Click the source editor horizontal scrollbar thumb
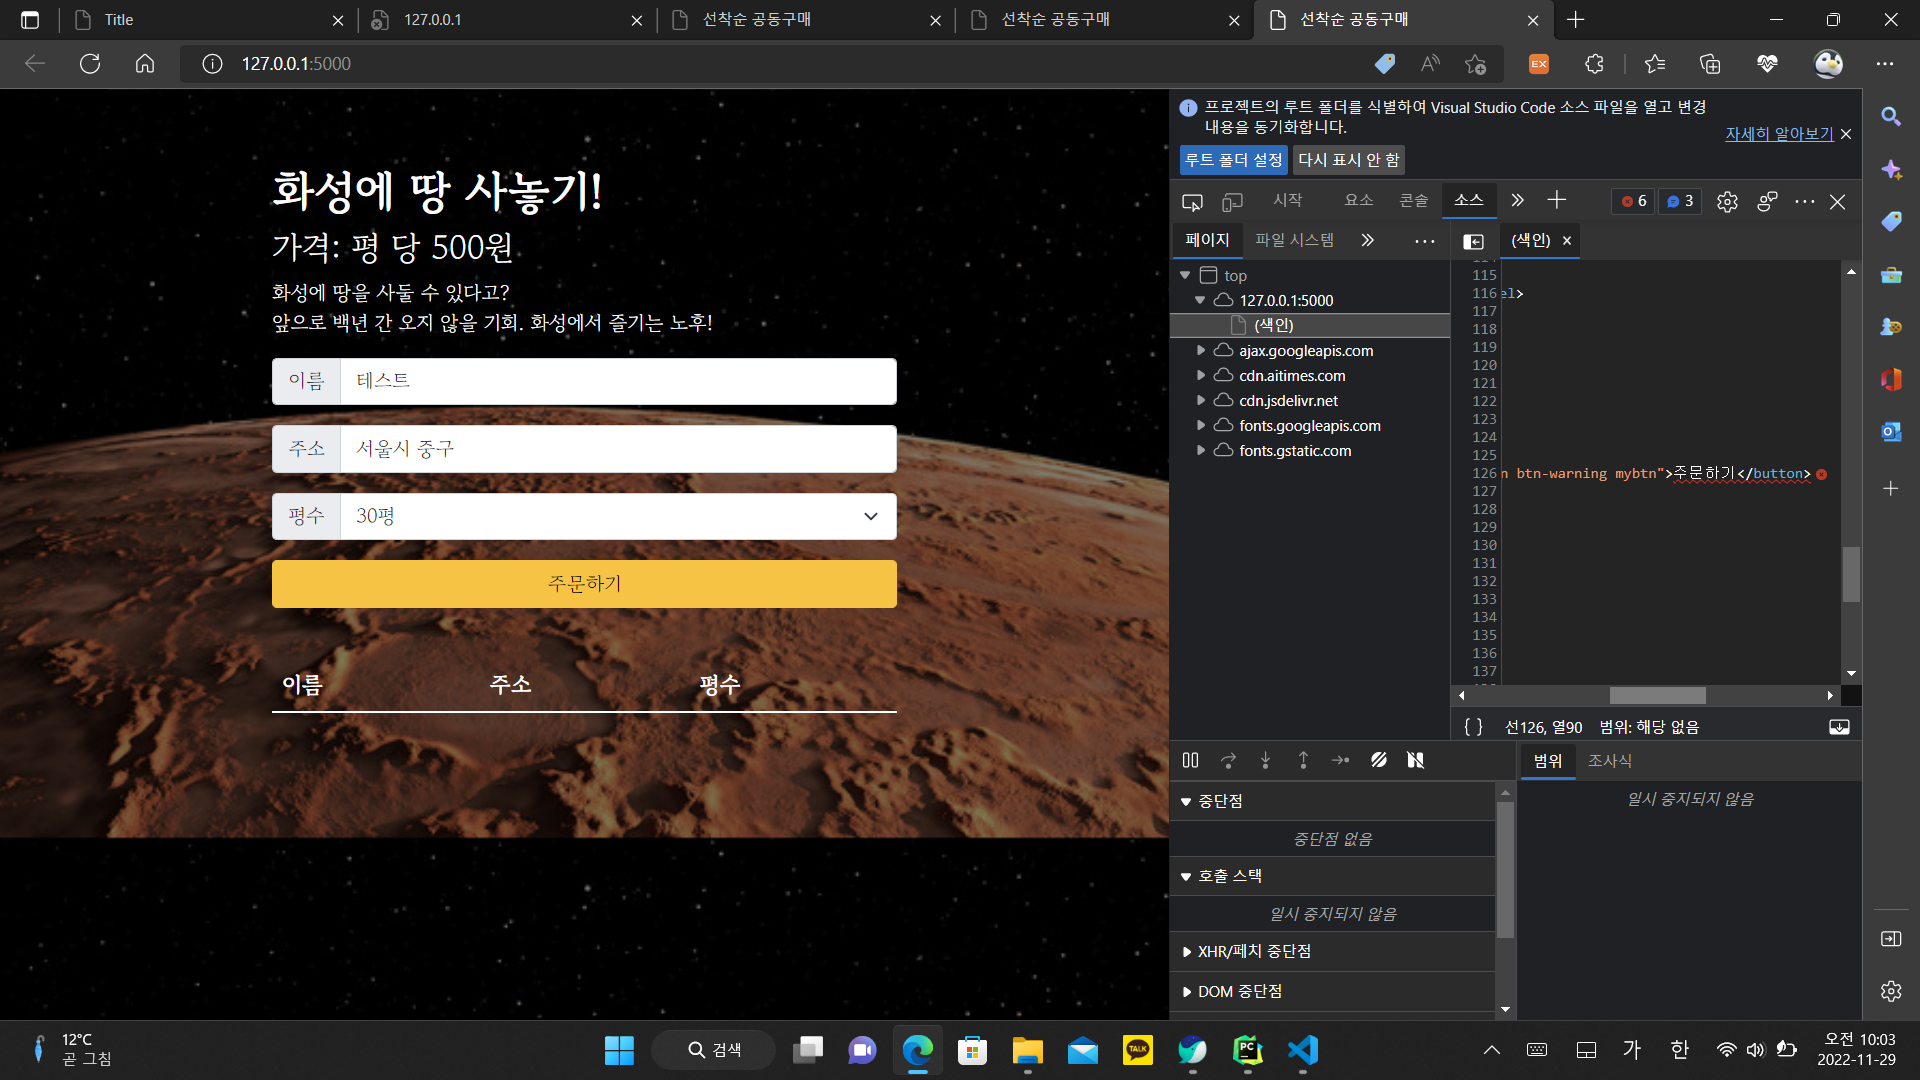Image resolution: width=1920 pixels, height=1080 pixels. [x=1657, y=695]
